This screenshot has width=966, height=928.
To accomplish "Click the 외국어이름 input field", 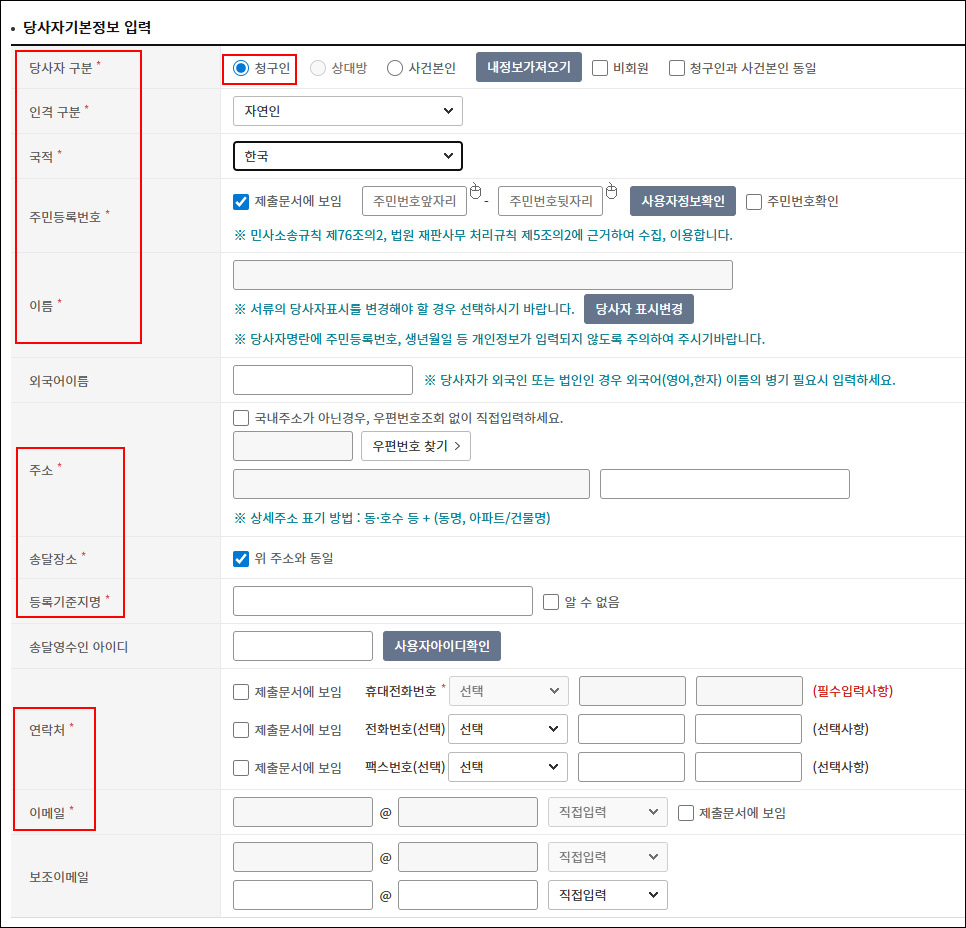I will pos(323,380).
